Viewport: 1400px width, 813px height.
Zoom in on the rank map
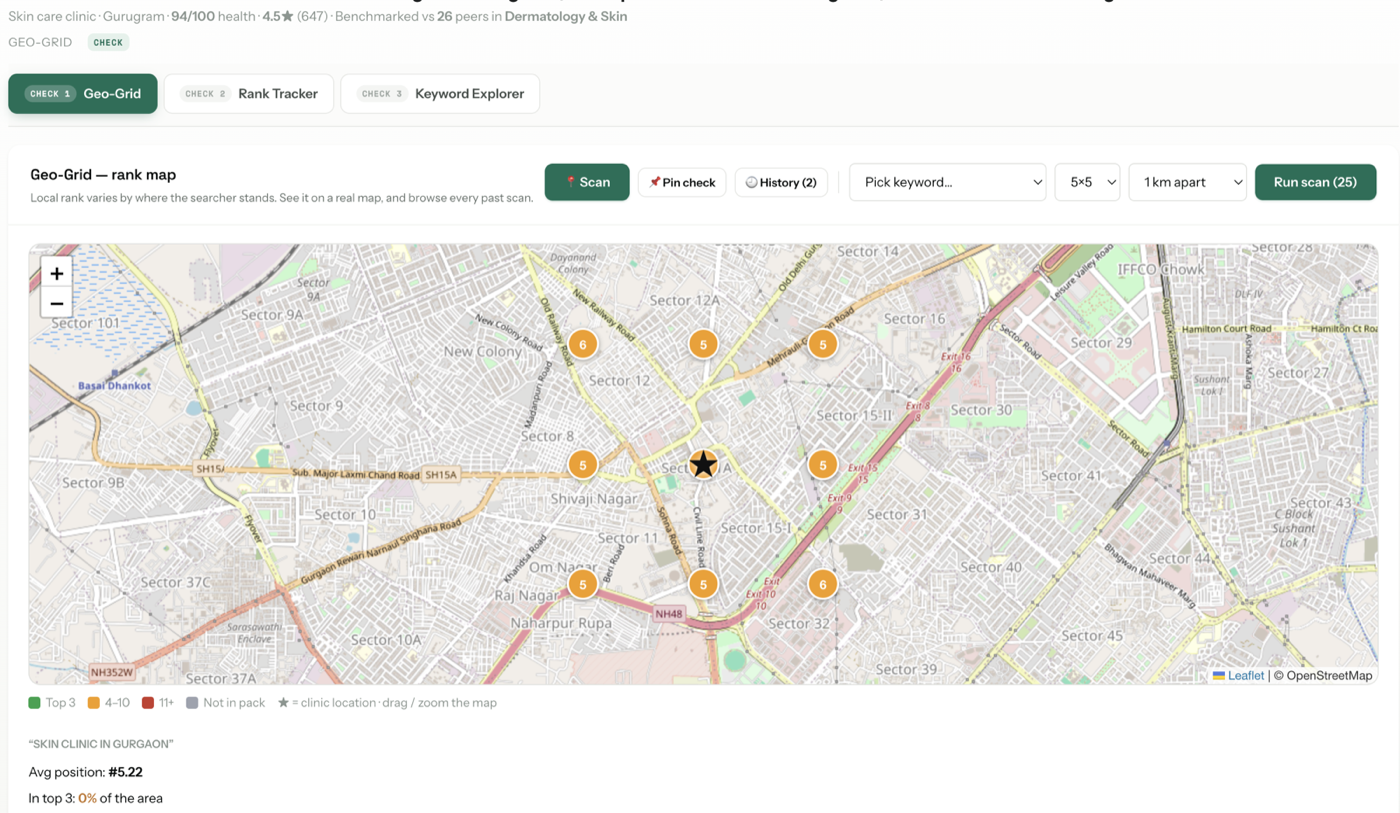tap(57, 273)
